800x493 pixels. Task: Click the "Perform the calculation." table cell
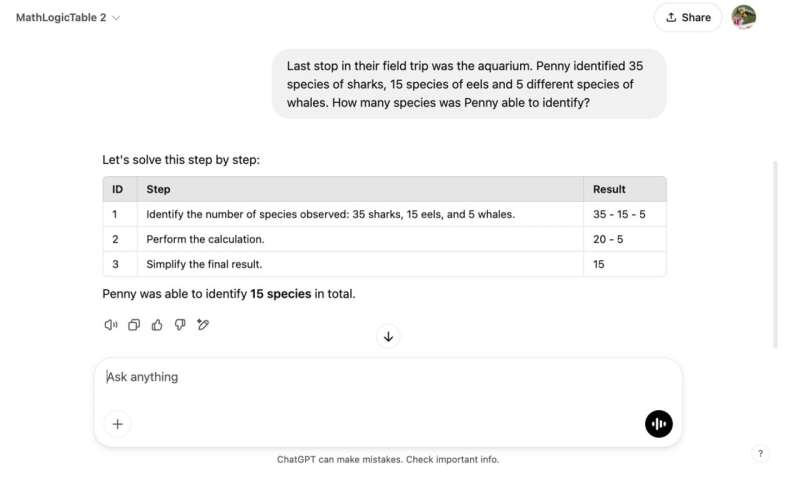click(x=205, y=239)
